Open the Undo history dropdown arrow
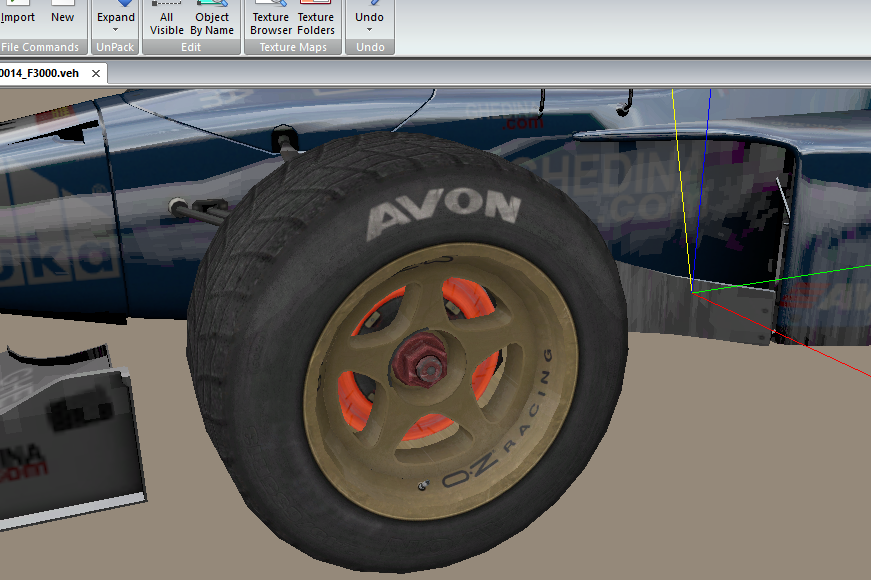The height and width of the screenshot is (580, 871). pos(369,30)
